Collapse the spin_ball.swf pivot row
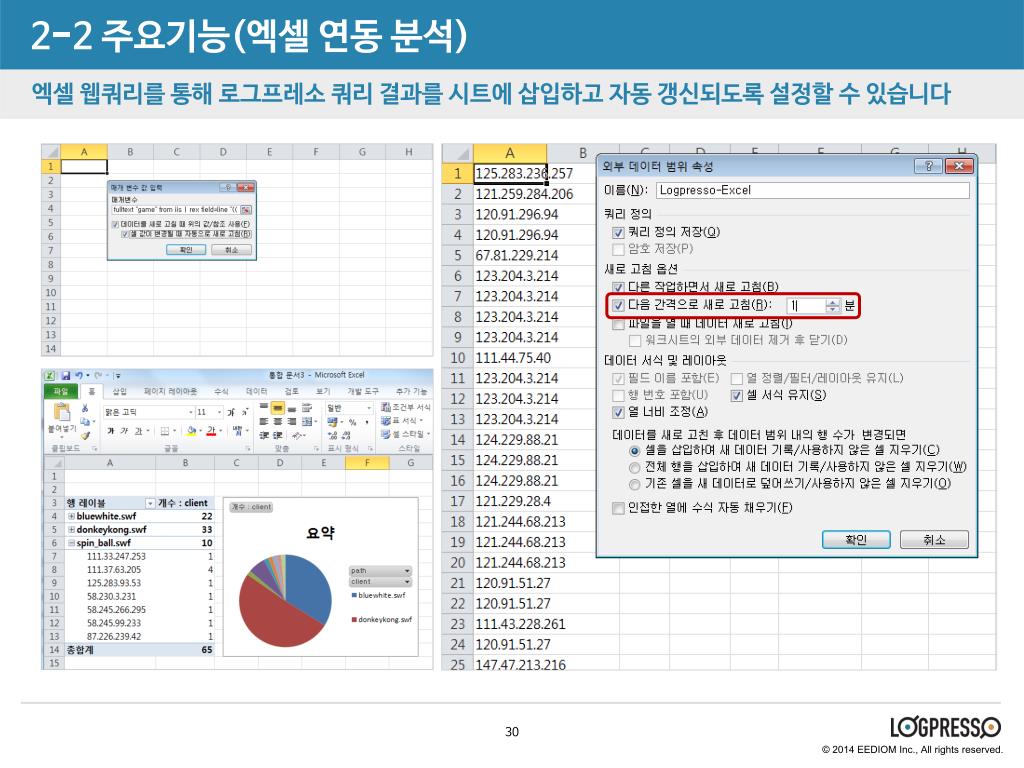1024x768 pixels. click(71, 543)
